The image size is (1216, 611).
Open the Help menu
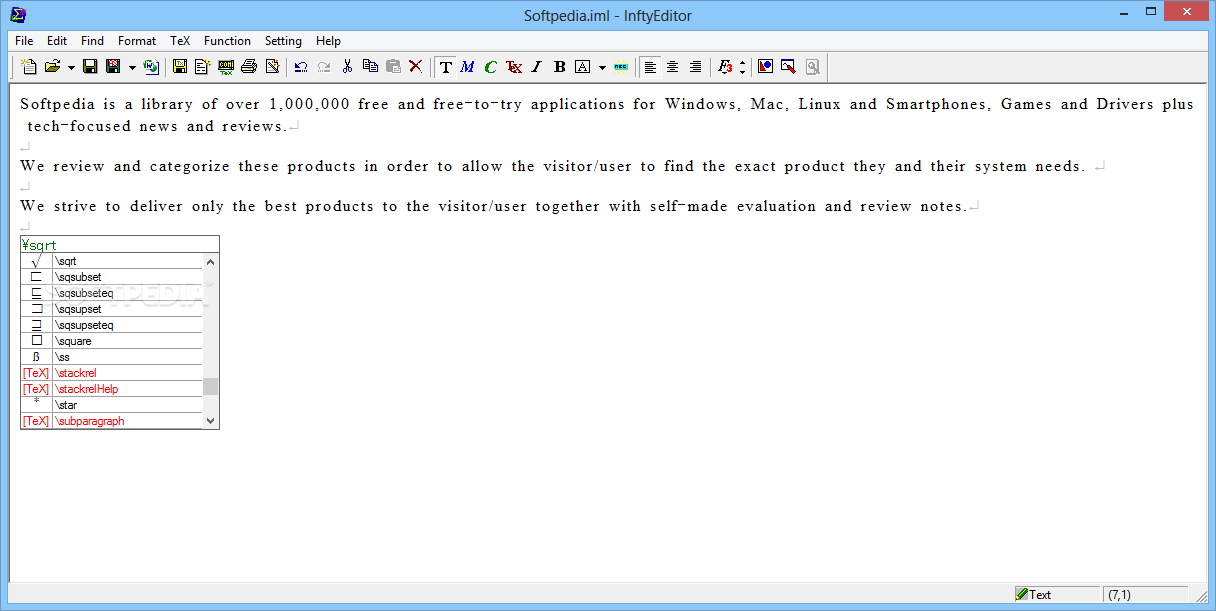328,41
